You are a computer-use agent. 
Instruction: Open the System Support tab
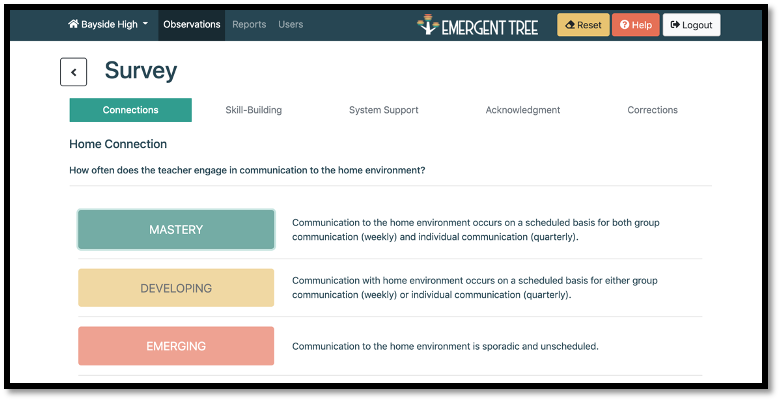point(383,110)
